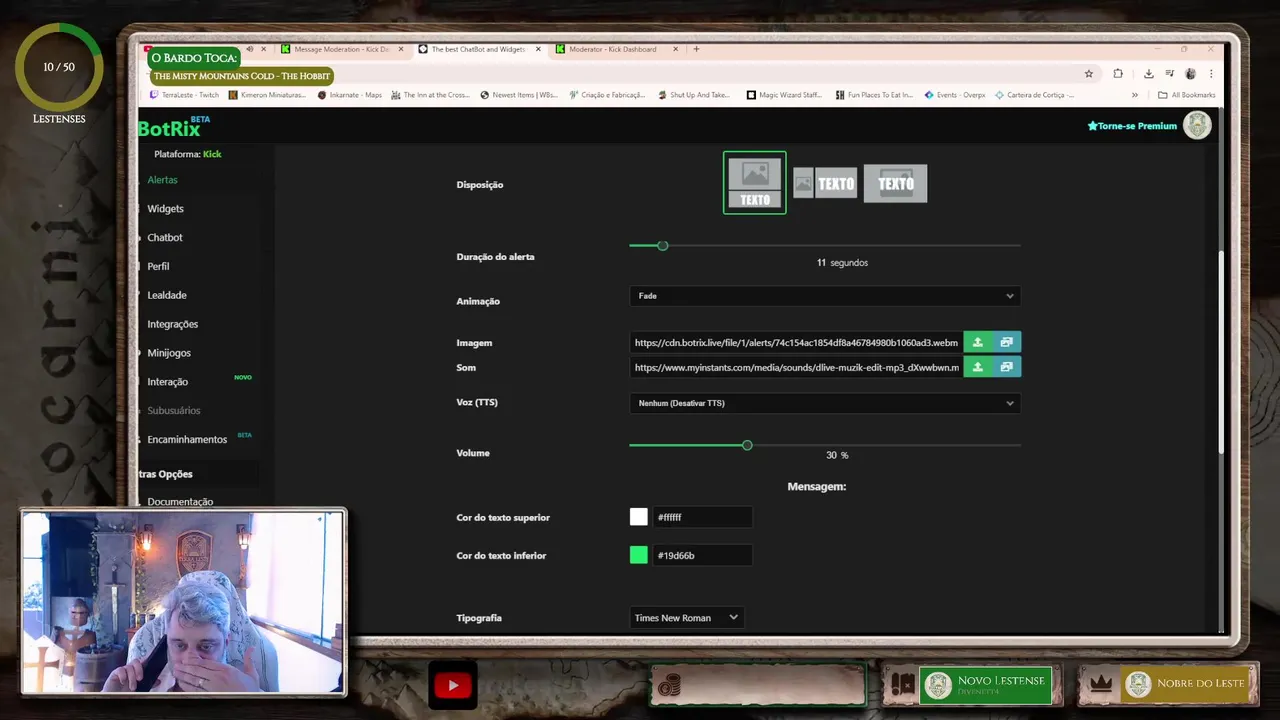Open Interação in the sidebar

pyautogui.click(x=167, y=382)
